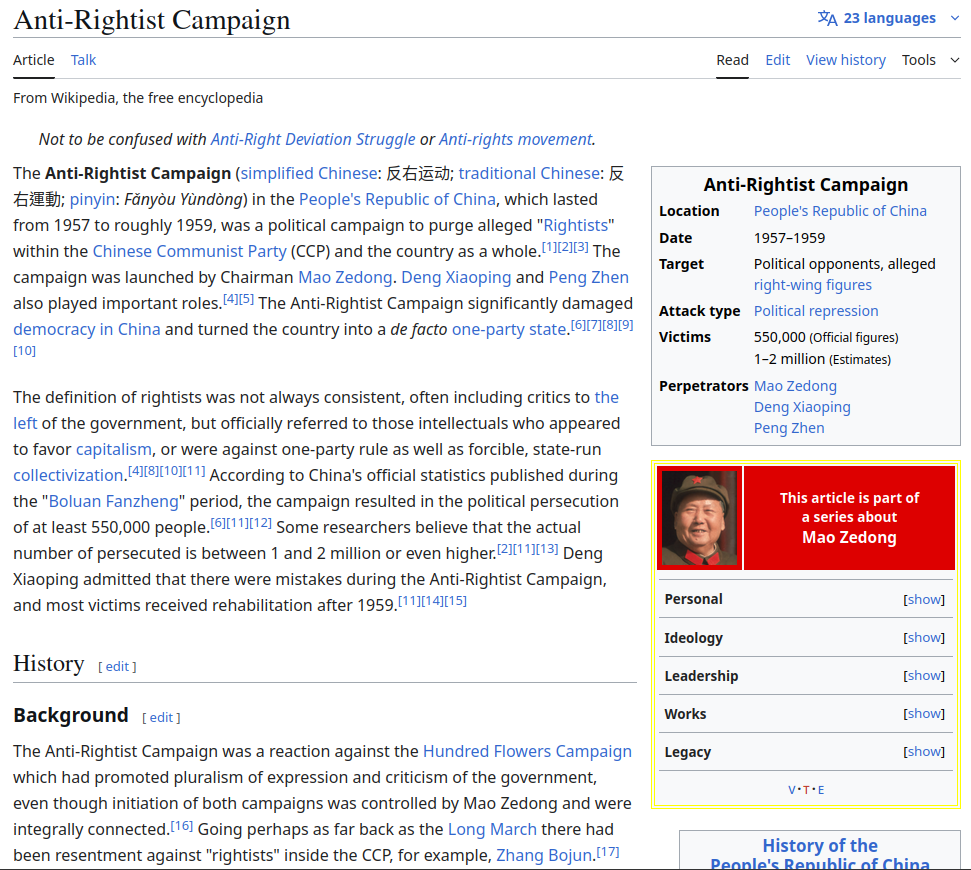
Task: Select the Read tab
Action: point(732,60)
